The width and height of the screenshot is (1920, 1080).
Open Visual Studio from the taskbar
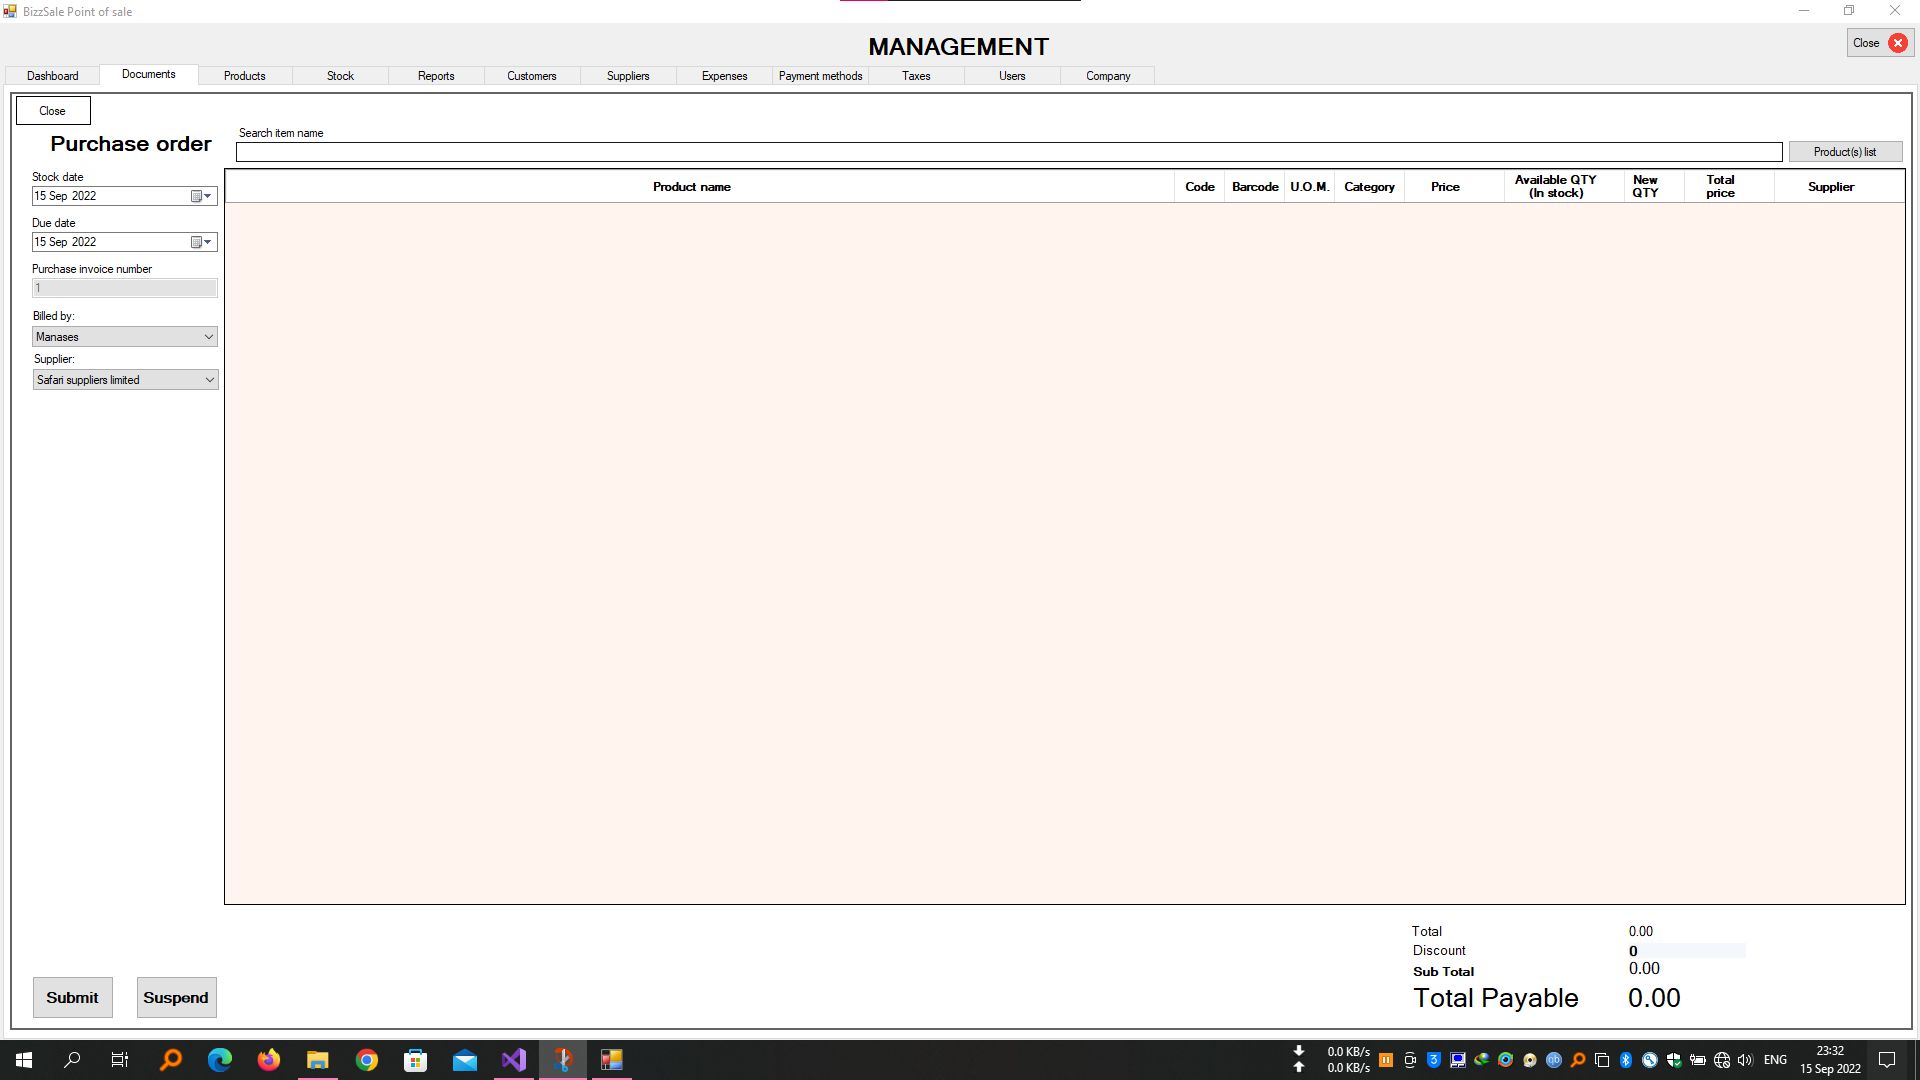(x=513, y=1060)
